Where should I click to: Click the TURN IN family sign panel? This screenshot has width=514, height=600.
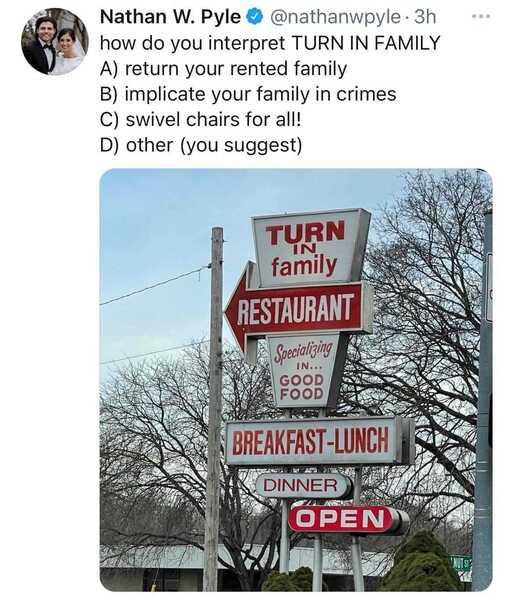[x=311, y=248]
